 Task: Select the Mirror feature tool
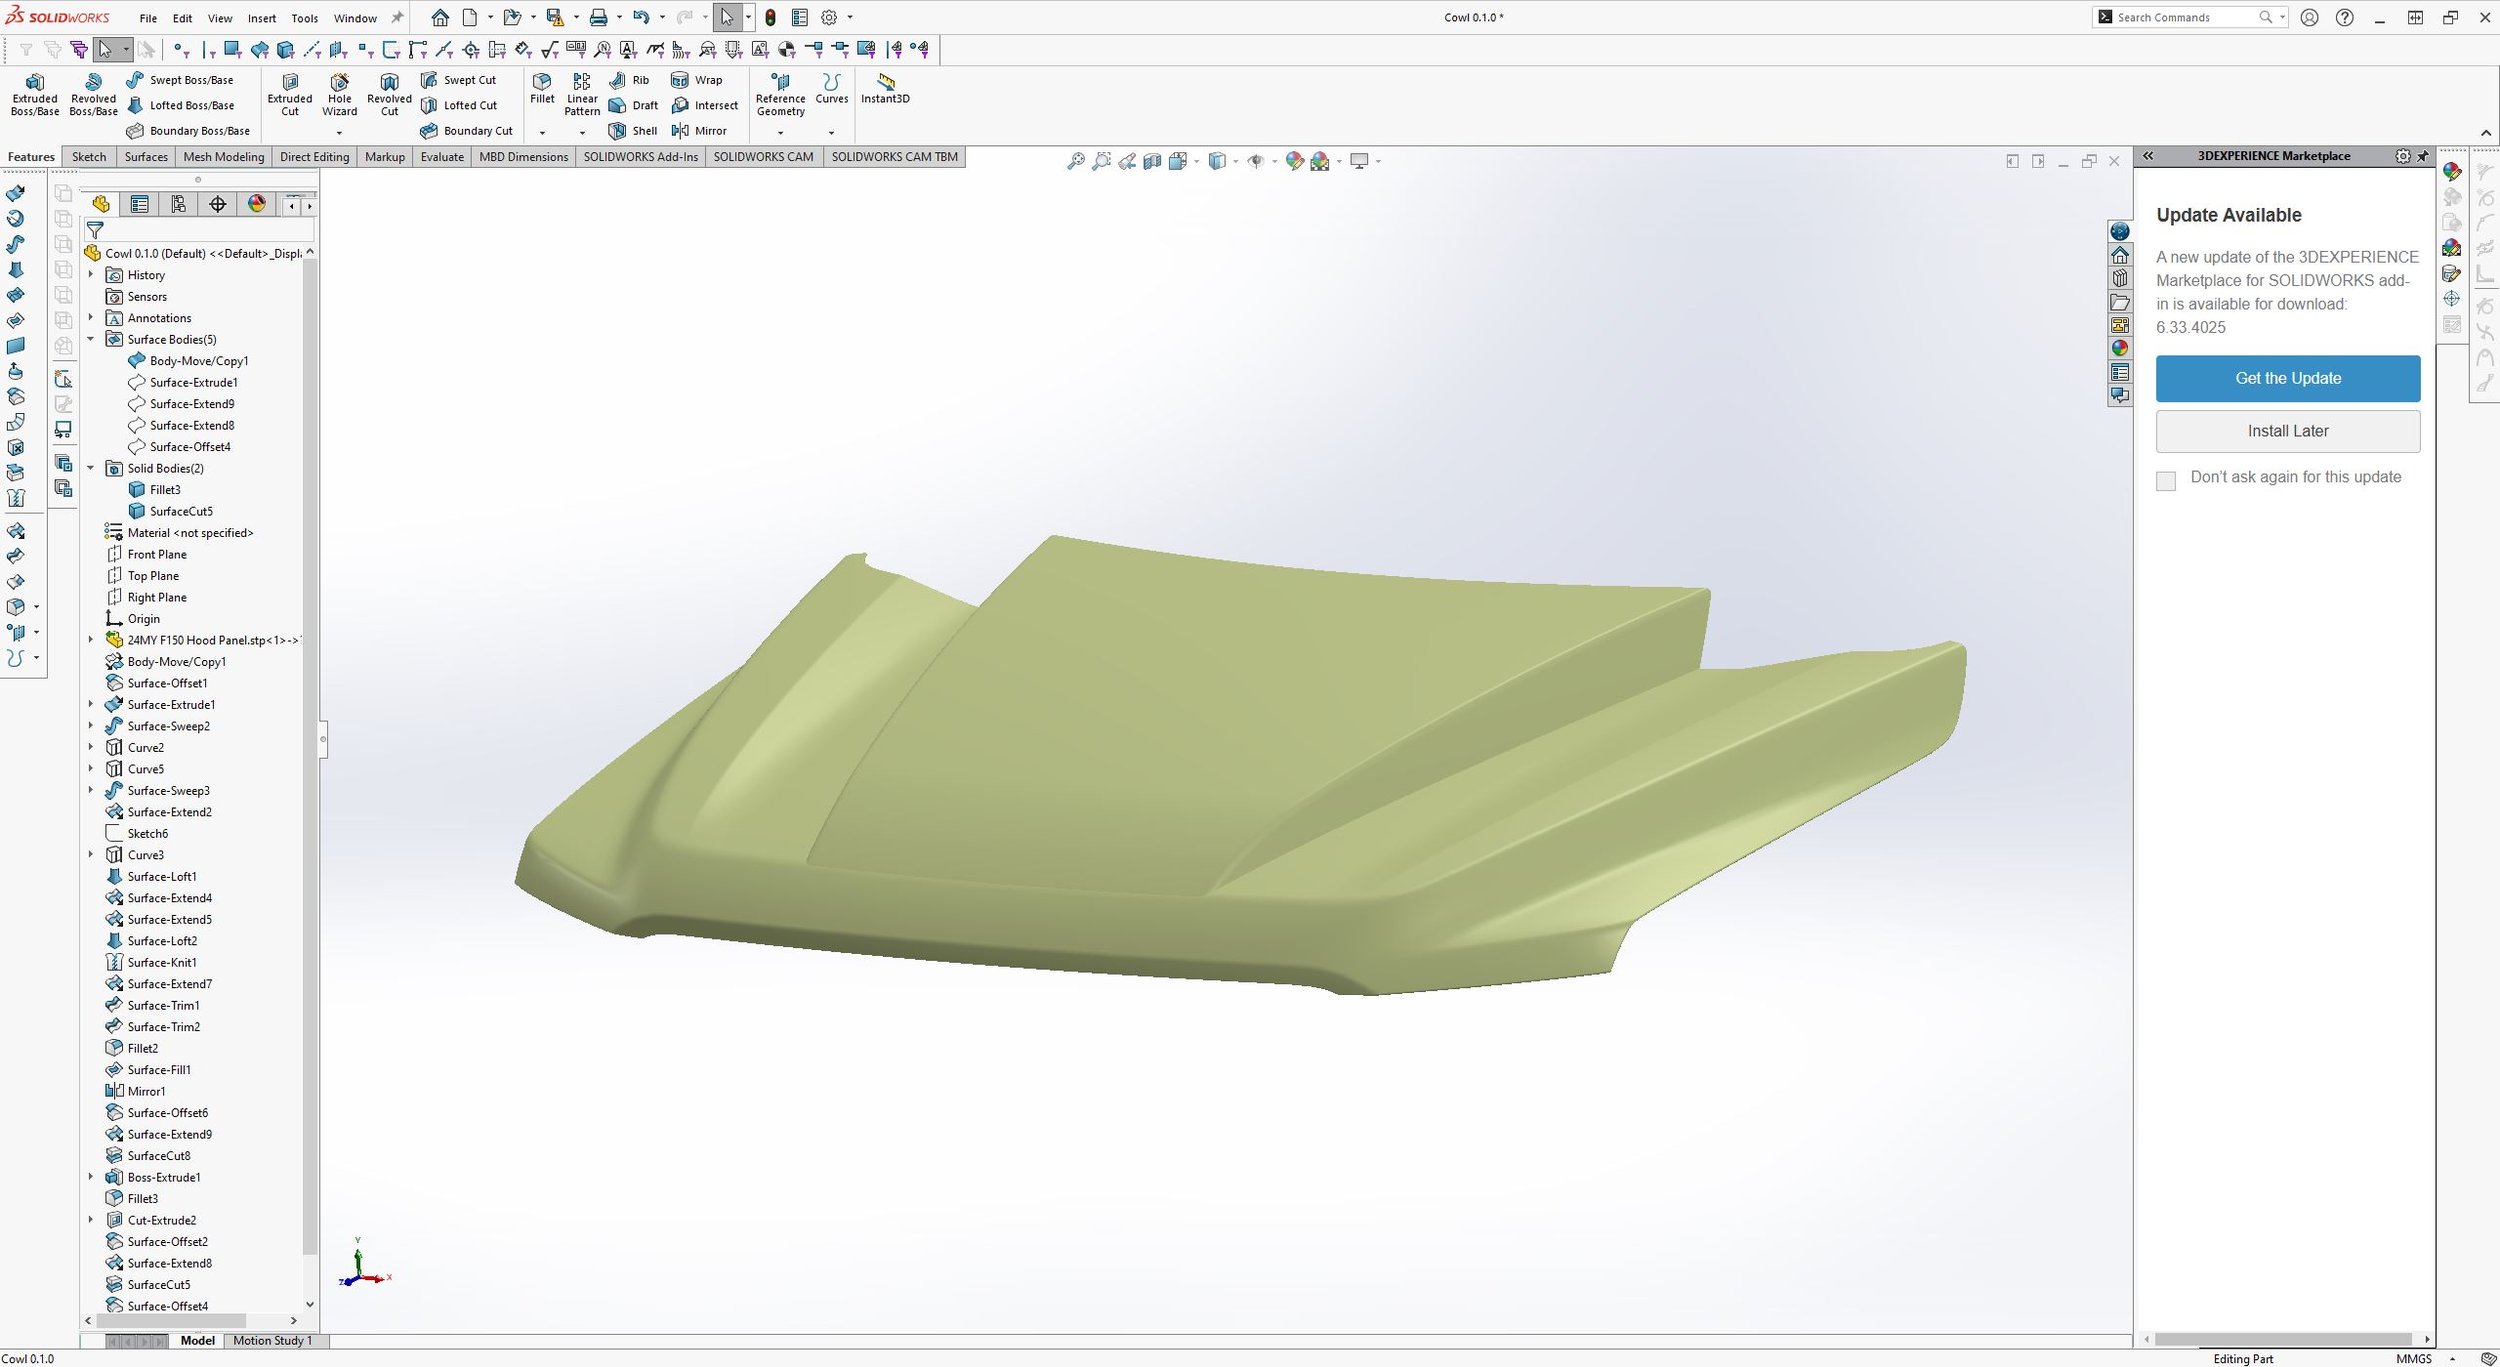[x=699, y=131]
